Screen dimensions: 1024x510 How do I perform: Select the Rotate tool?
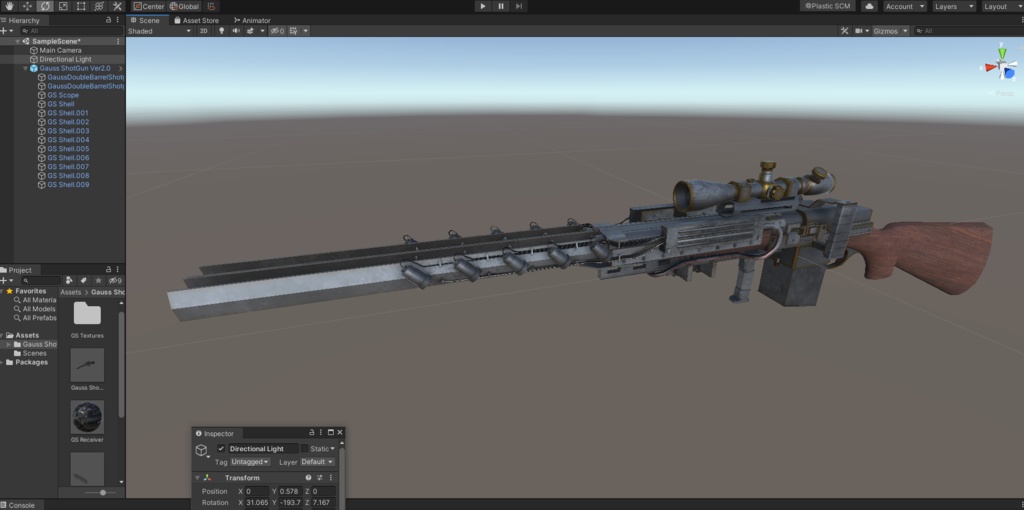[45, 6]
